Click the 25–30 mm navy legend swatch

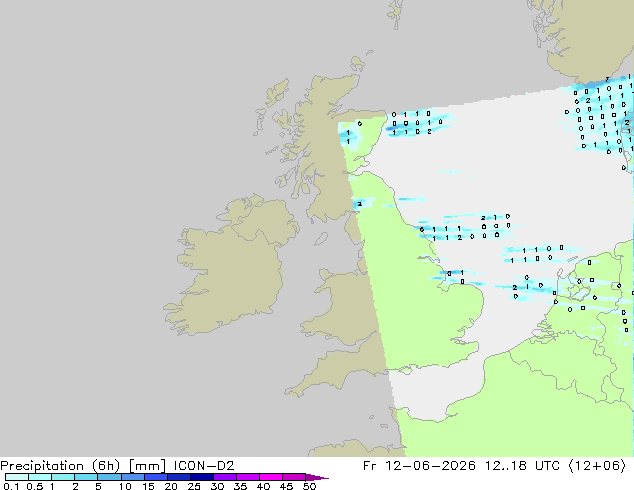(x=202, y=477)
